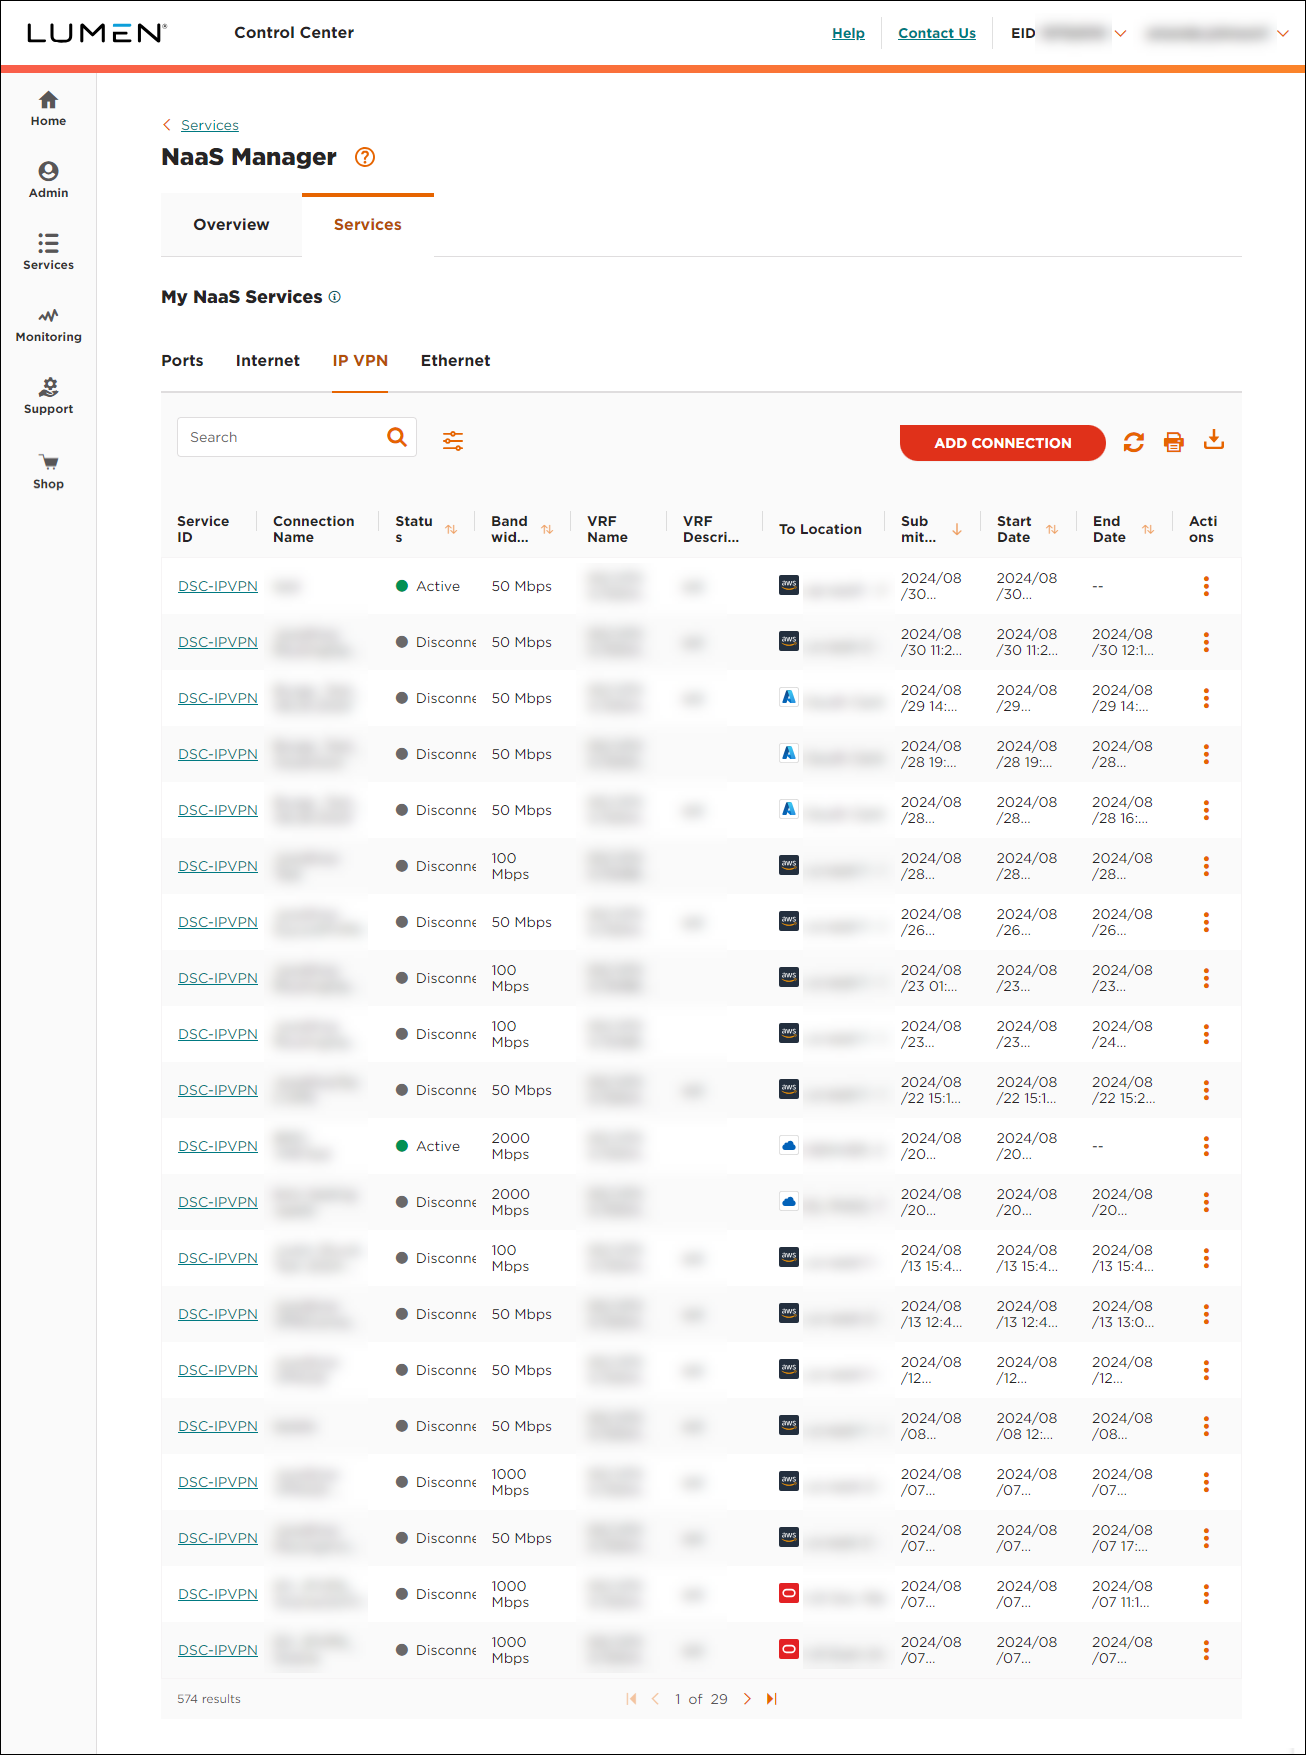The width and height of the screenshot is (1306, 1755).
Task: Sort table by Start Date
Action: (1052, 529)
